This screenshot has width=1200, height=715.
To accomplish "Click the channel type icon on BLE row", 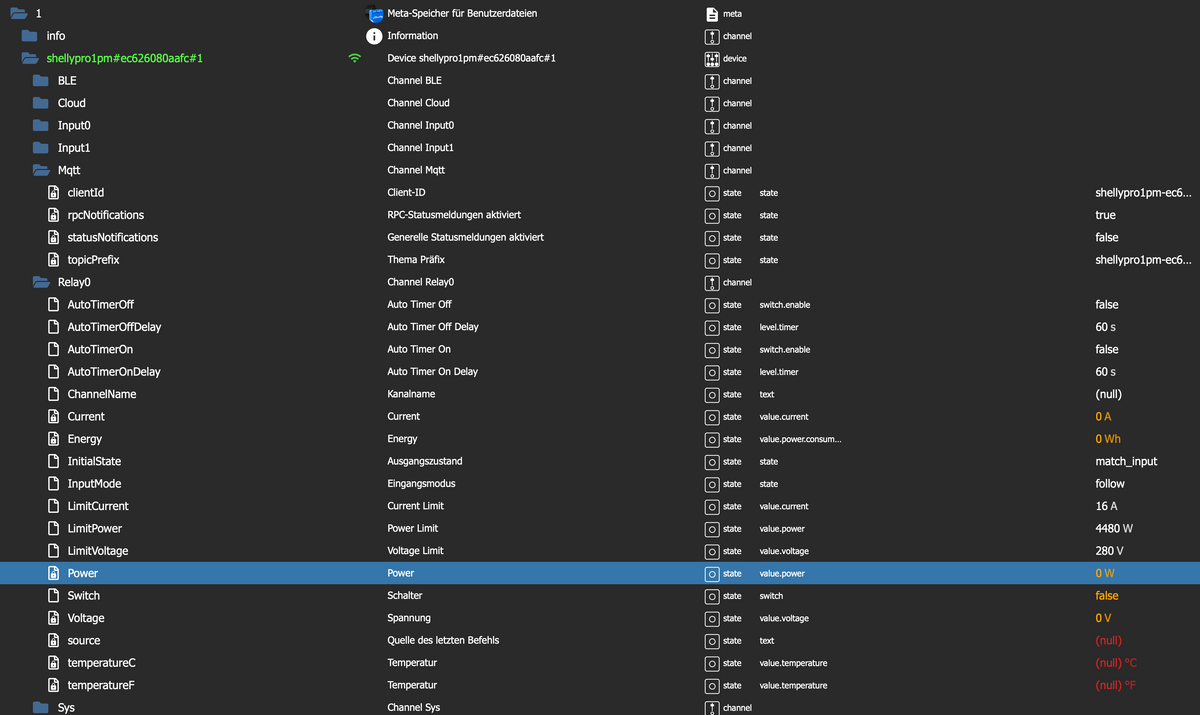I will [712, 81].
